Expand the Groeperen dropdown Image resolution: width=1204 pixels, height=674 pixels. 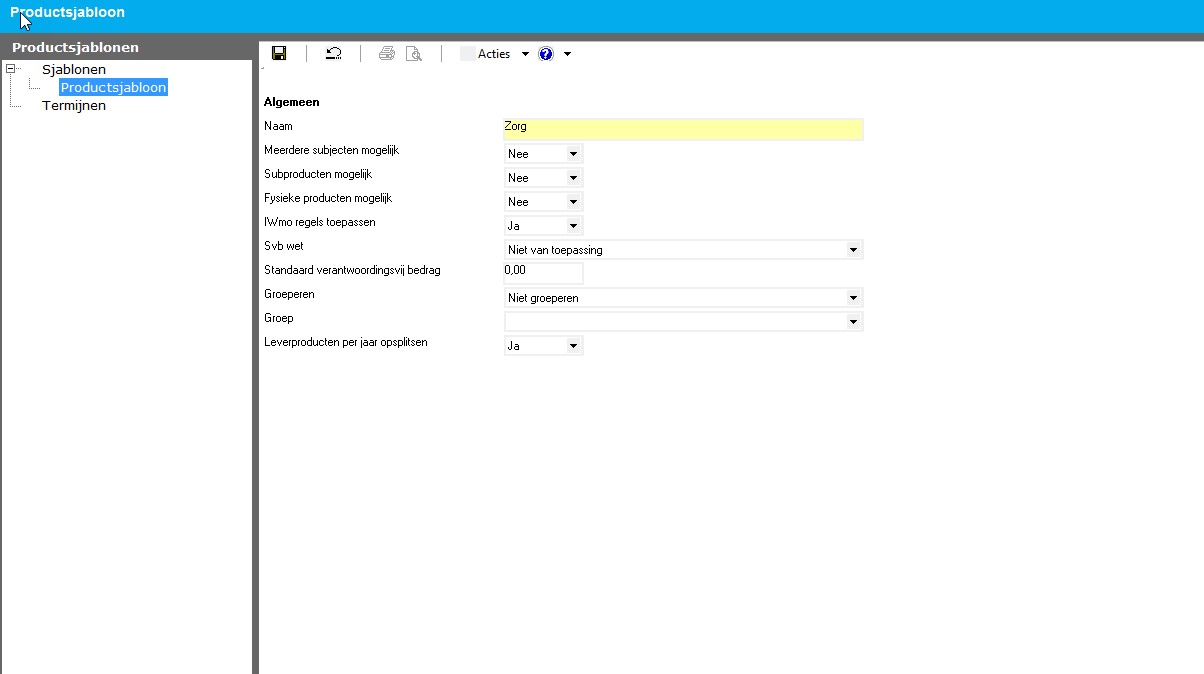853,298
